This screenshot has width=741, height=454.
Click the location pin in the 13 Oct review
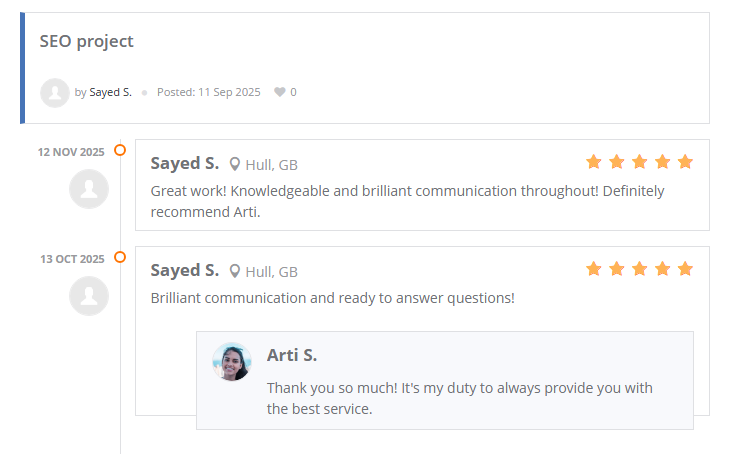pyautogui.click(x=235, y=271)
